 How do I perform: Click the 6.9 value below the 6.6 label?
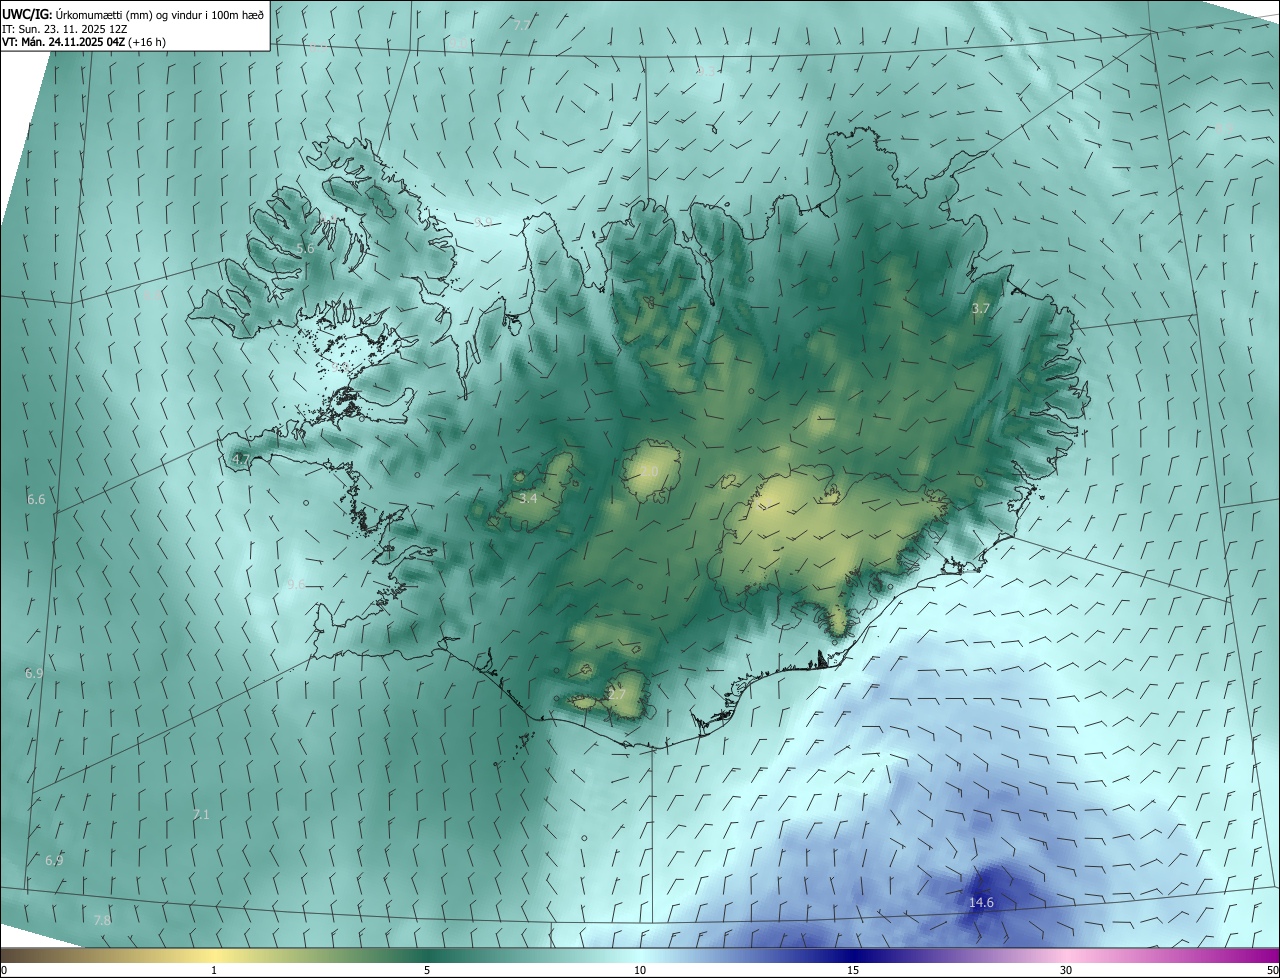(34, 674)
